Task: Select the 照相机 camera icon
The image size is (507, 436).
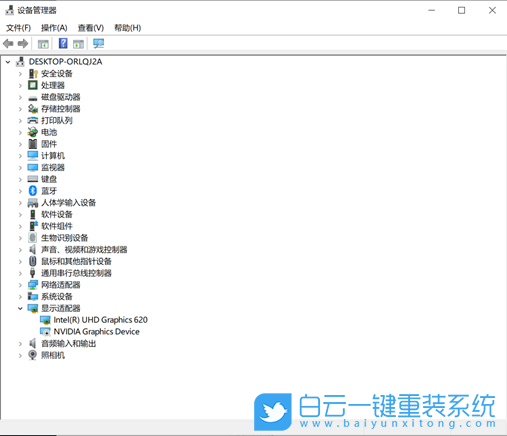Action: (x=33, y=355)
